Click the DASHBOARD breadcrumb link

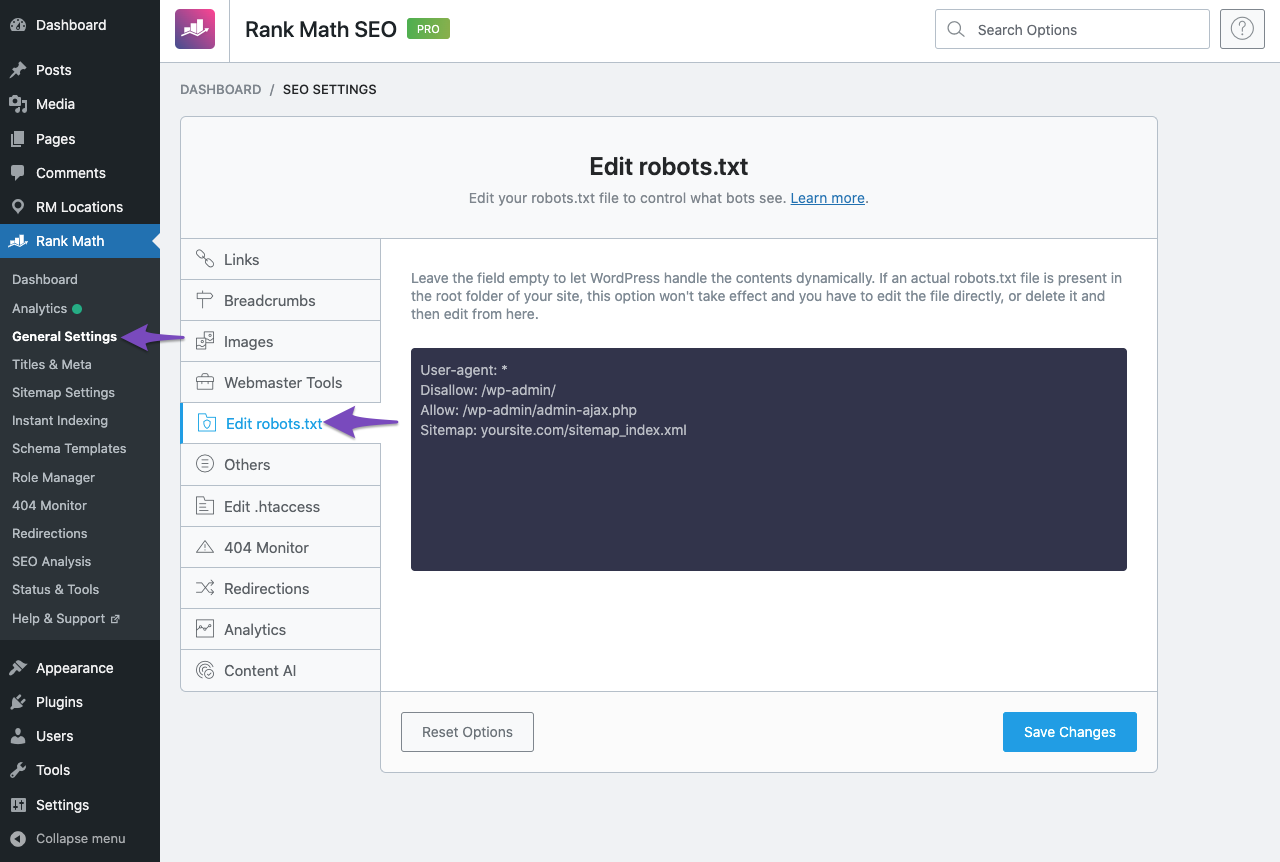coord(220,89)
